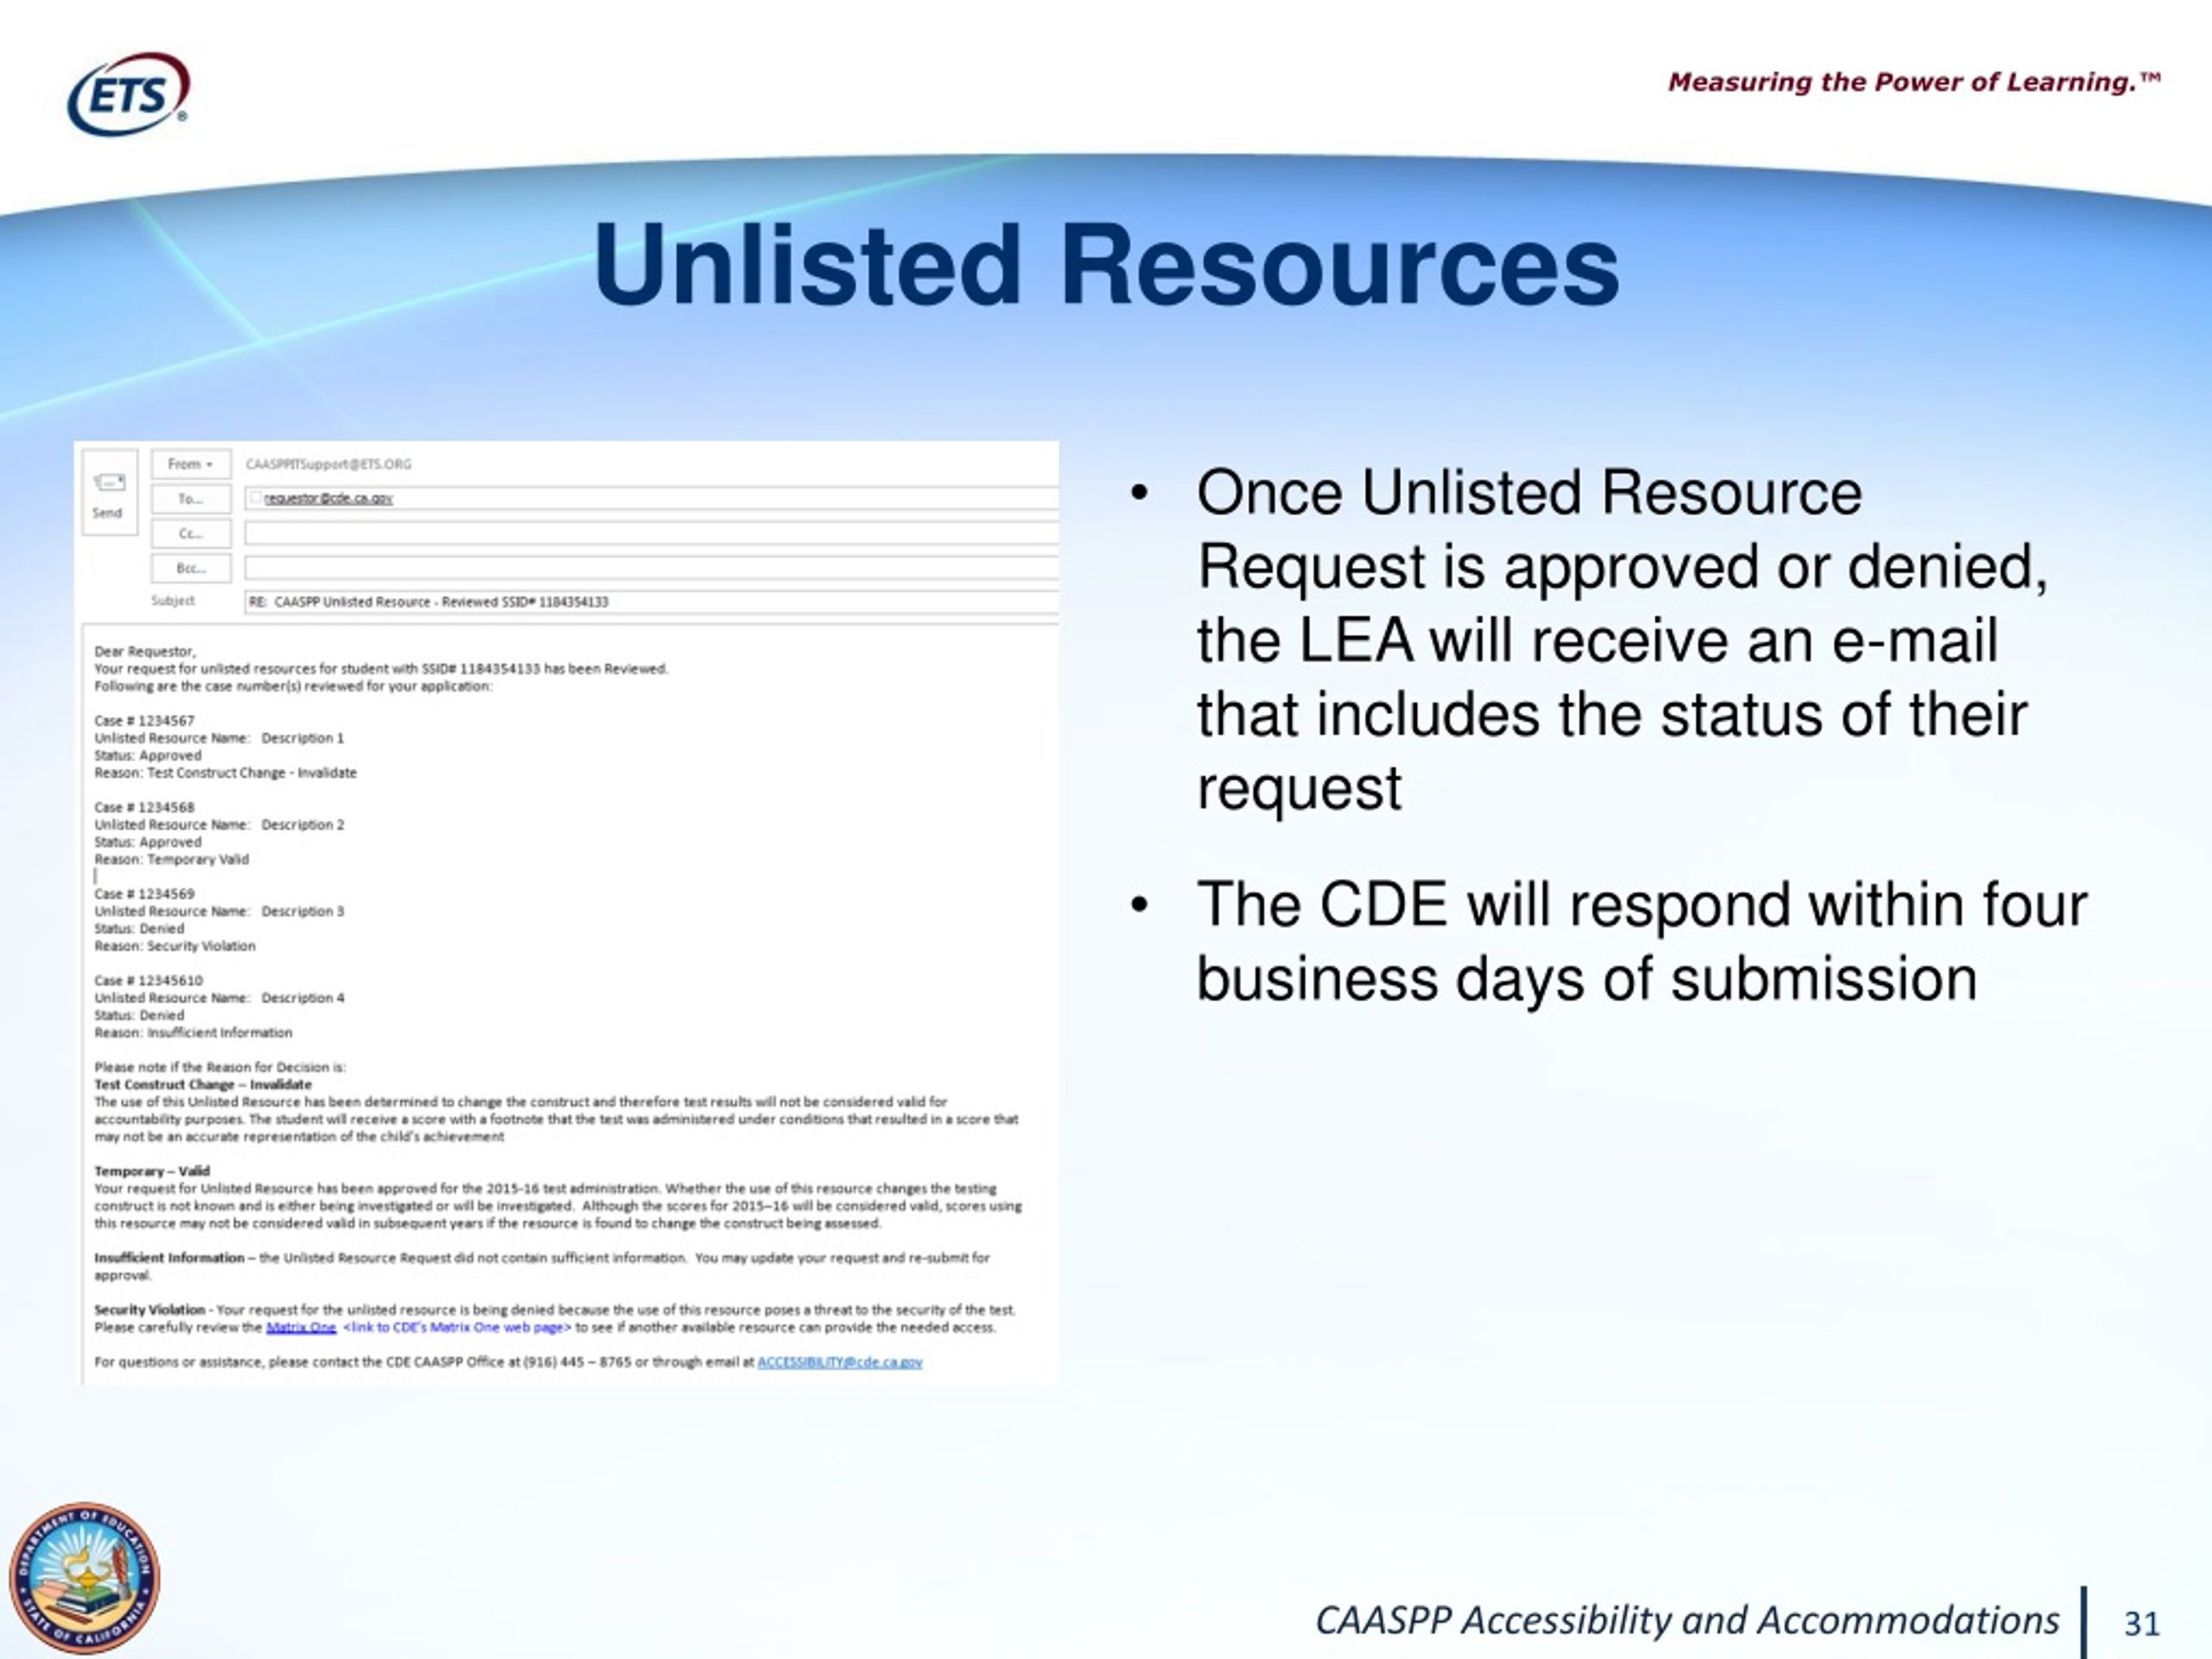2212x1659 pixels.
Task: Click the Case # 1234569 line
Action: click(145, 894)
